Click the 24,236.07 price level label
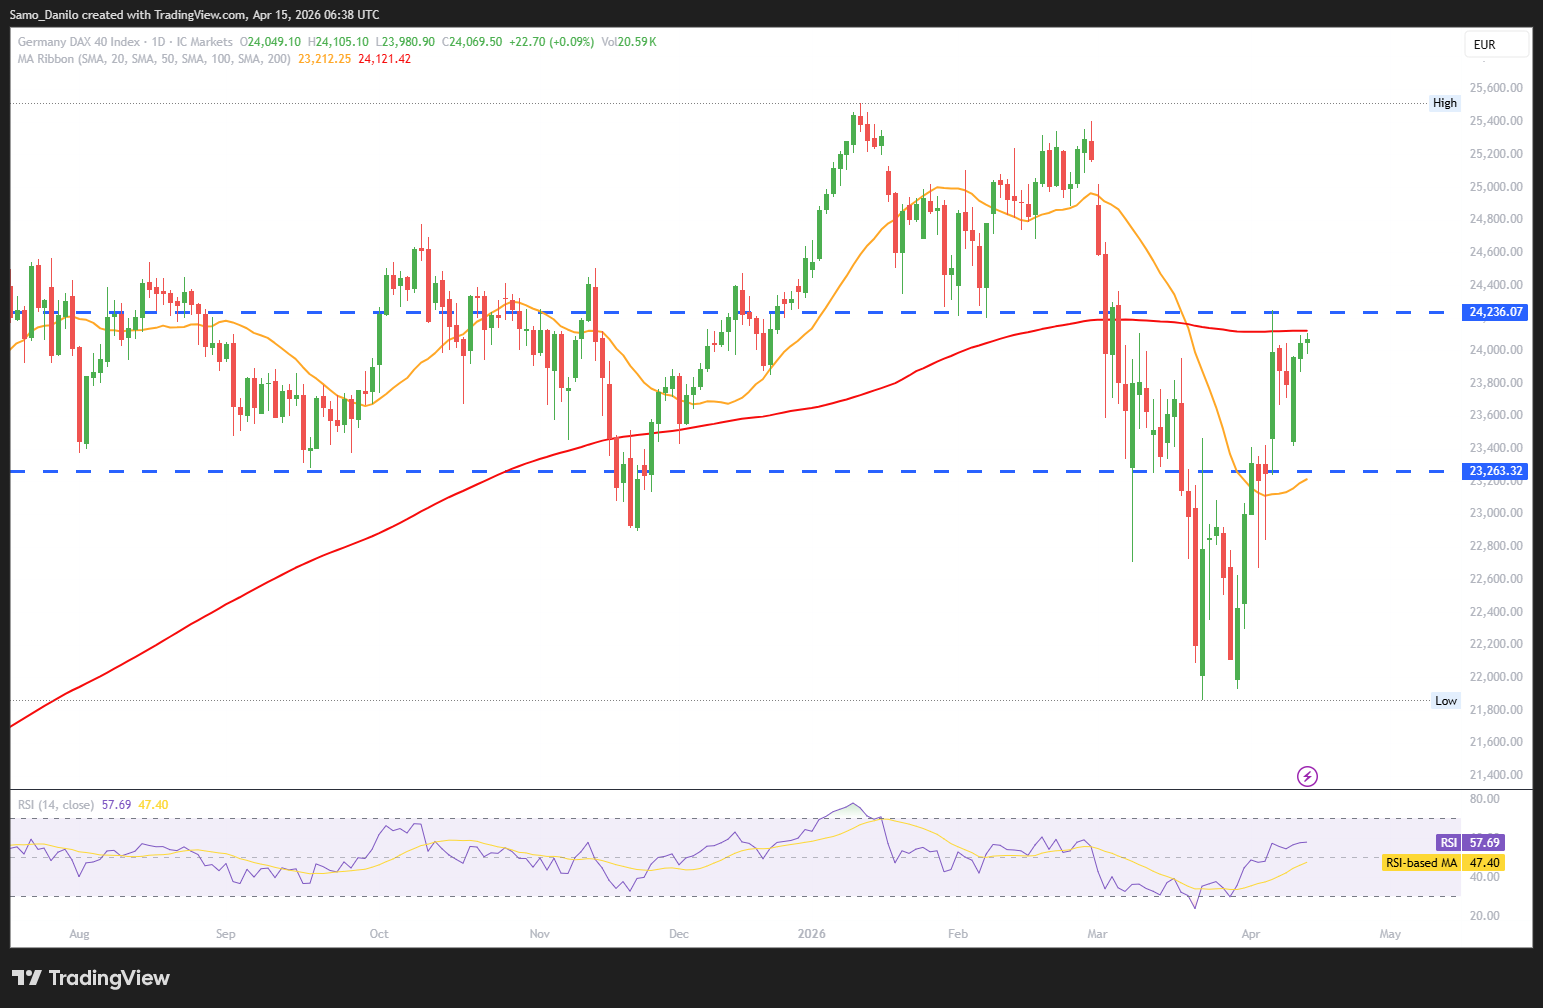The height and width of the screenshot is (1008, 1543). coord(1495,312)
